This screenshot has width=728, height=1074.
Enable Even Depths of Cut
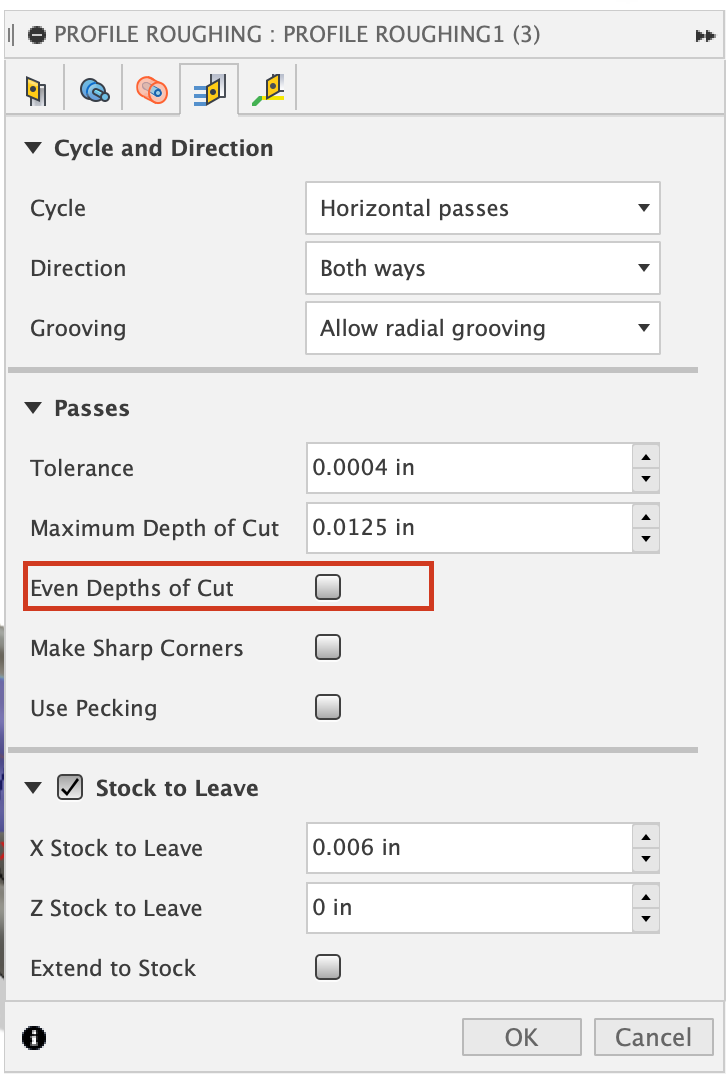[327, 587]
